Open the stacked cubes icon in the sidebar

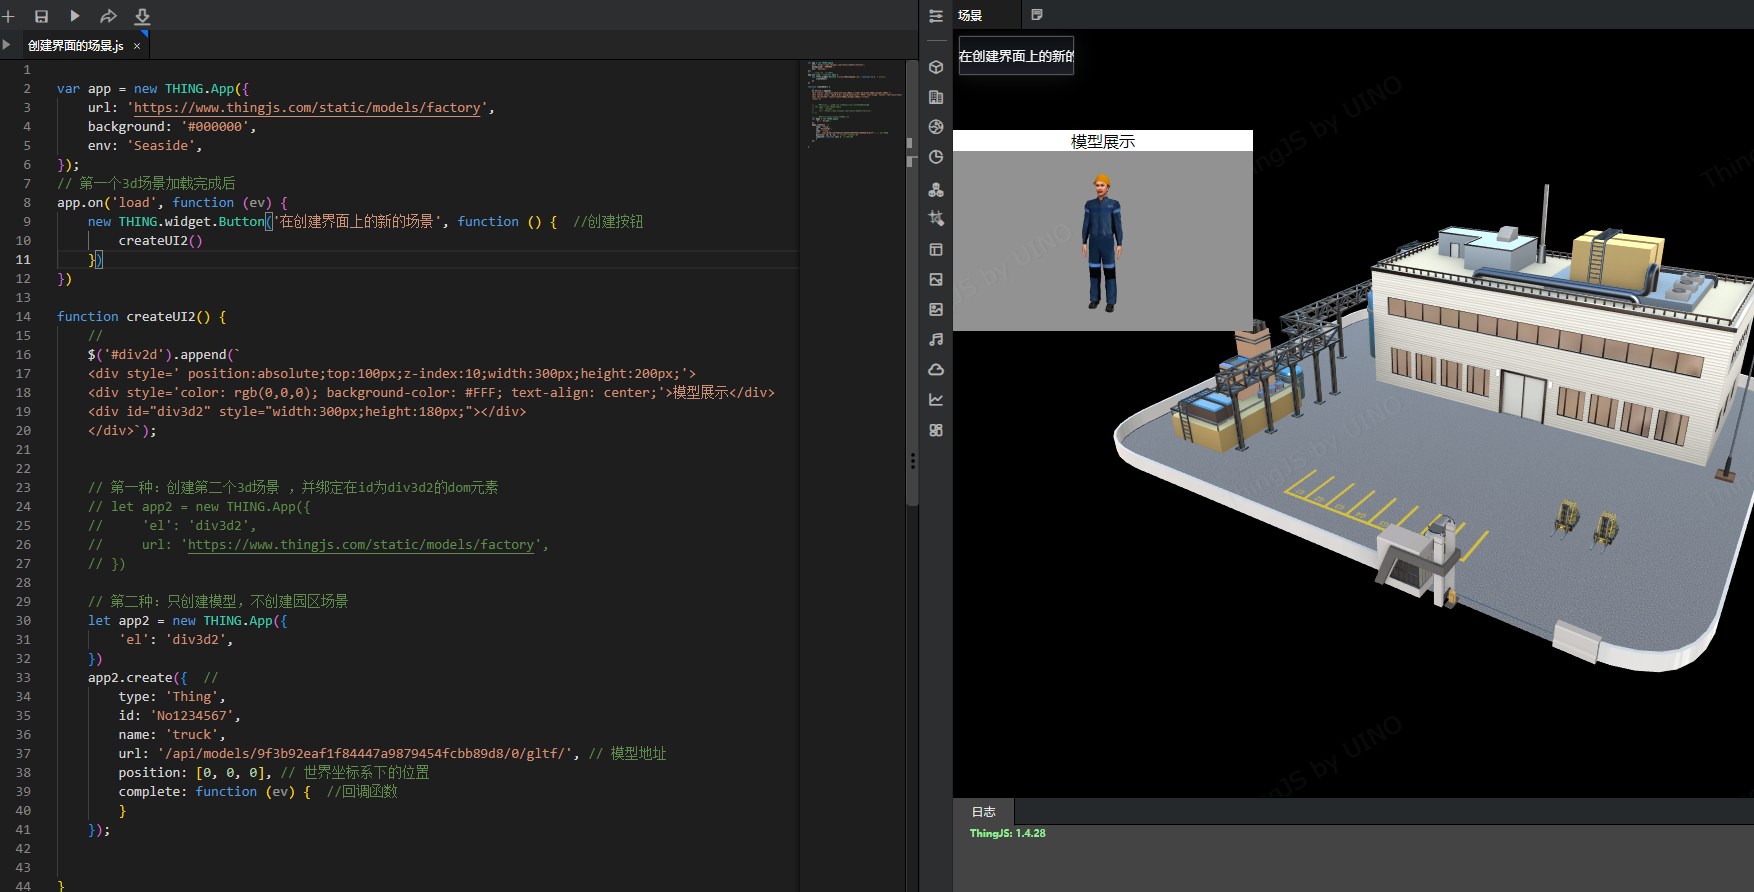pos(936,189)
